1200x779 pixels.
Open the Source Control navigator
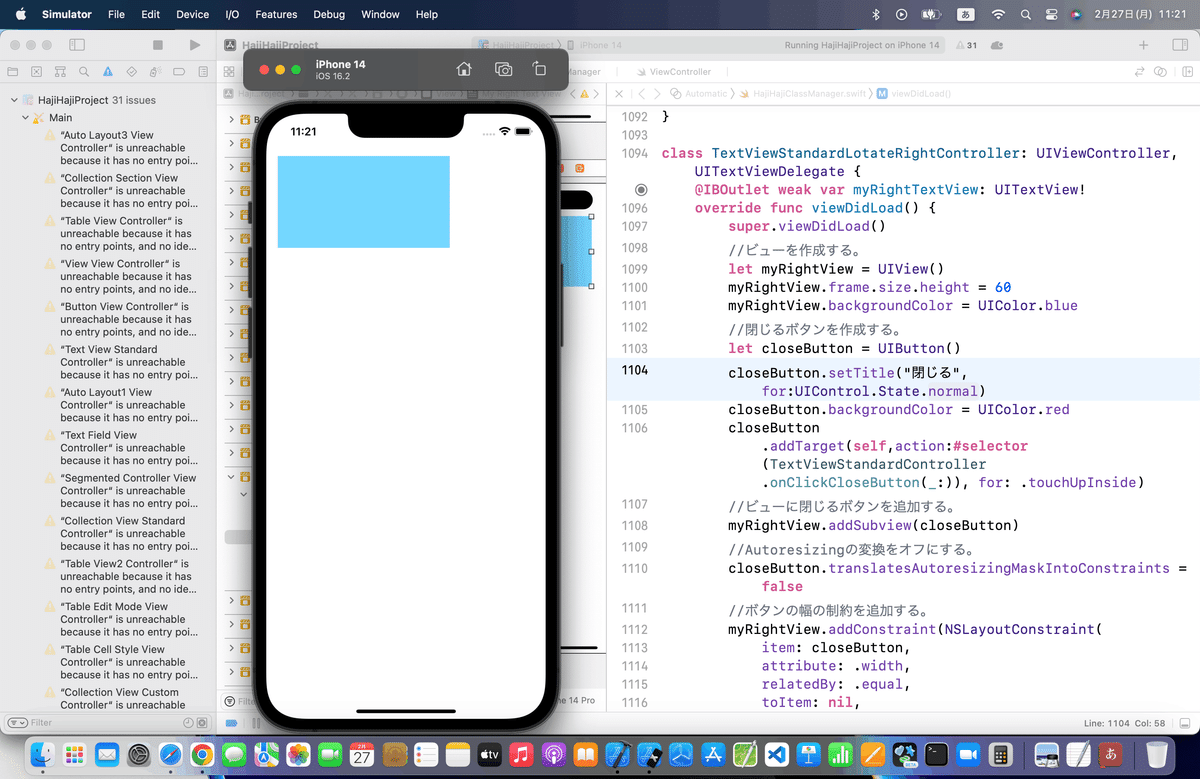(x=36, y=72)
